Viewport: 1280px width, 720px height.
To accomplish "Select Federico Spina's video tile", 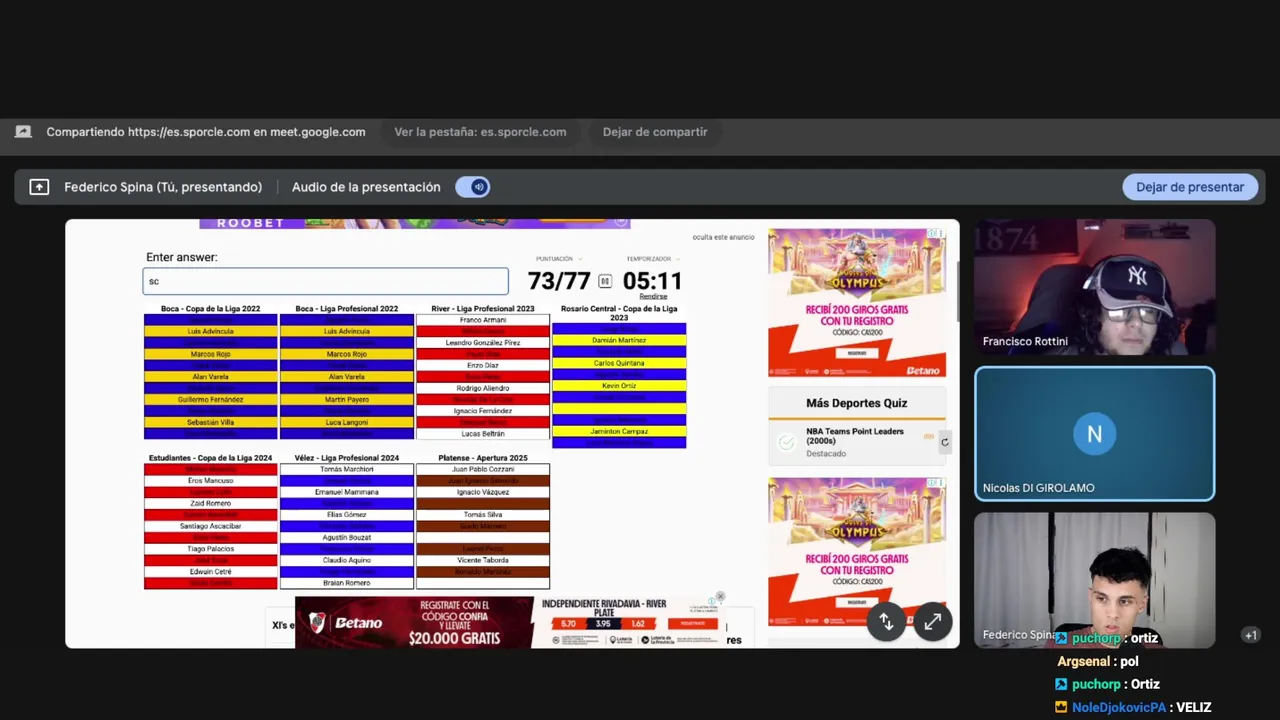I will (x=1095, y=580).
